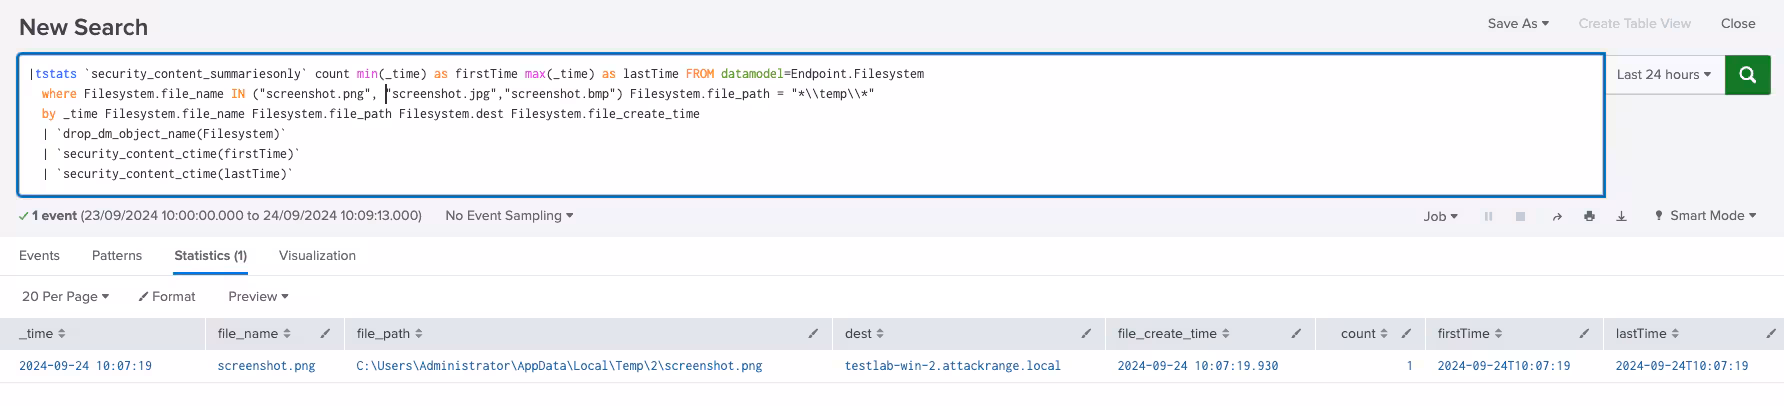1784x406 pixels.
Task: Expand the No Event Sampling menu
Action: point(509,216)
